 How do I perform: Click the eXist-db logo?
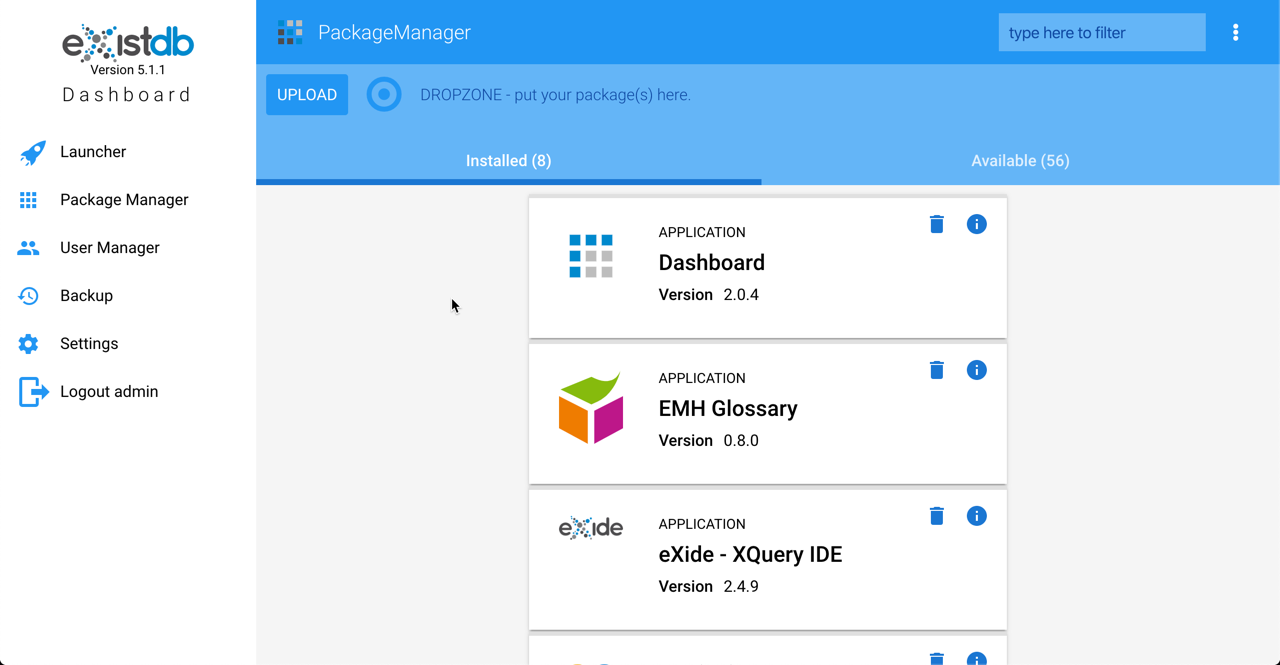point(128,43)
